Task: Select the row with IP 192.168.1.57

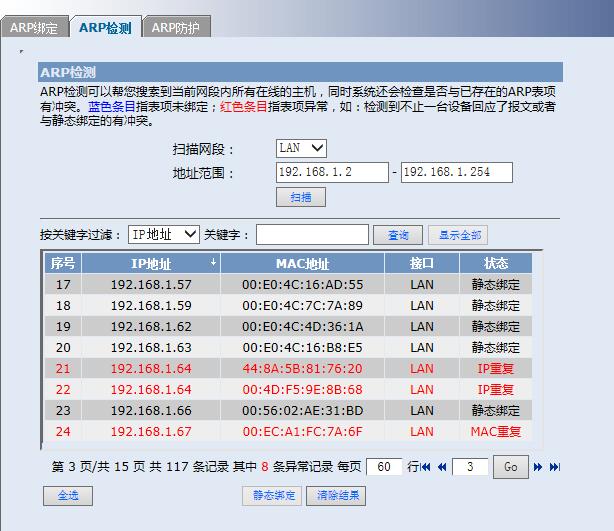Action: tap(288, 284)
